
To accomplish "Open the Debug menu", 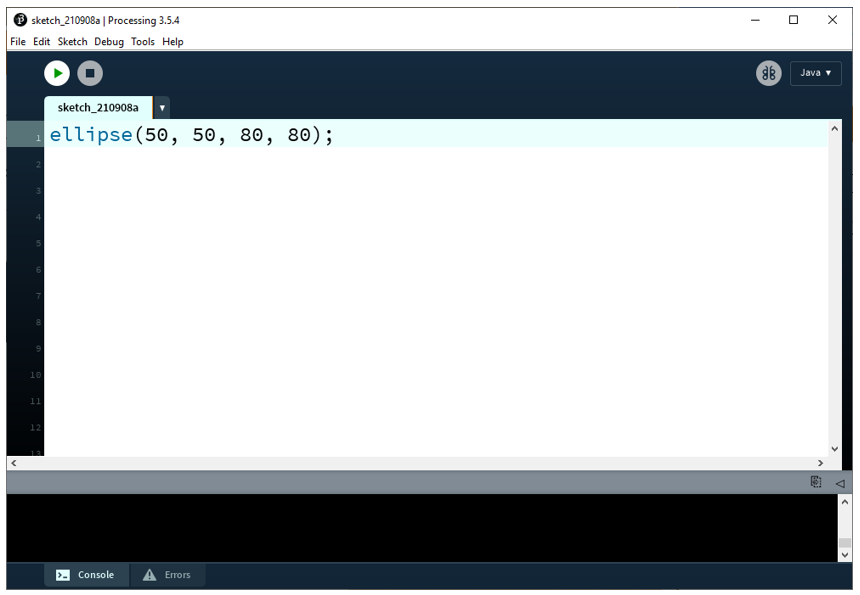I will pyautogui.click(x=109, y=42).
